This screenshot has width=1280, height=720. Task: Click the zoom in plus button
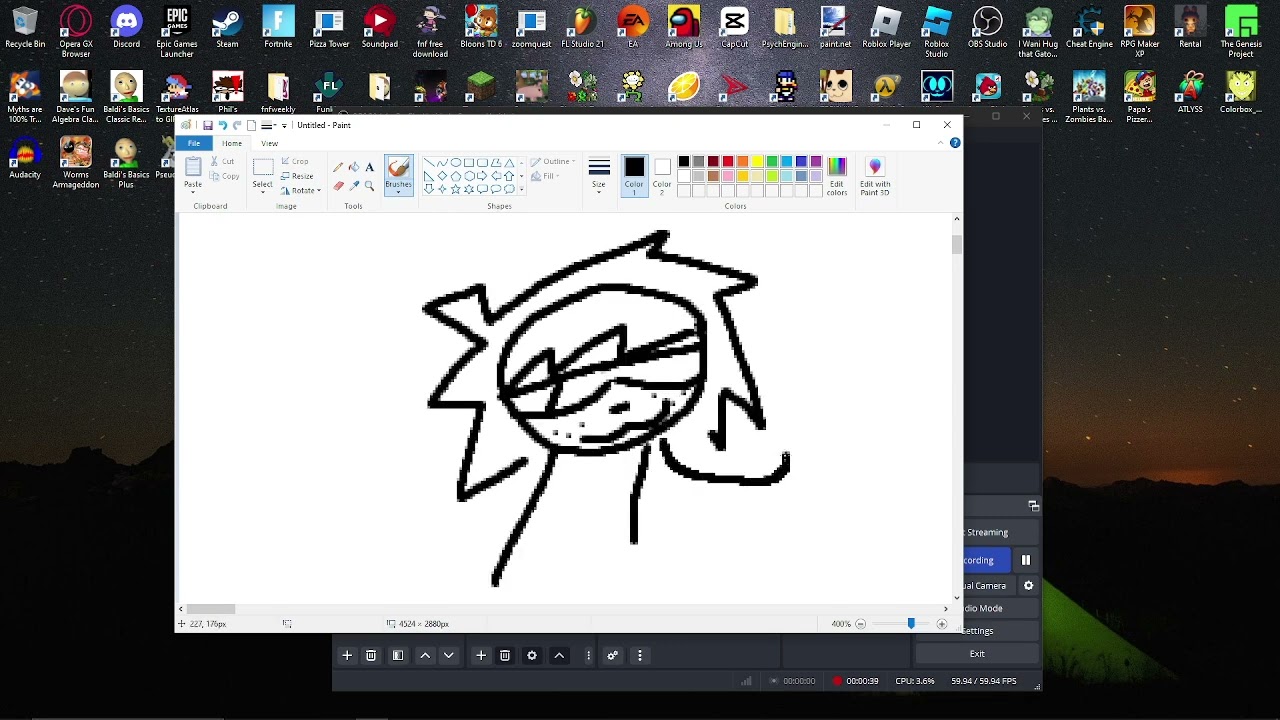[x=941, y=624]
